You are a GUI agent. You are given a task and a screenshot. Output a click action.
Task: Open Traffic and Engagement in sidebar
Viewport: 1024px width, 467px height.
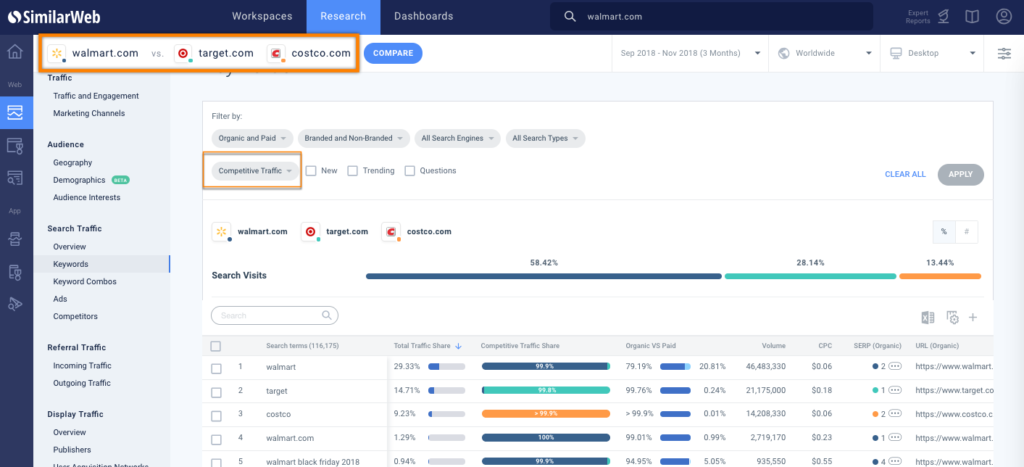click(x=96, y=96)
